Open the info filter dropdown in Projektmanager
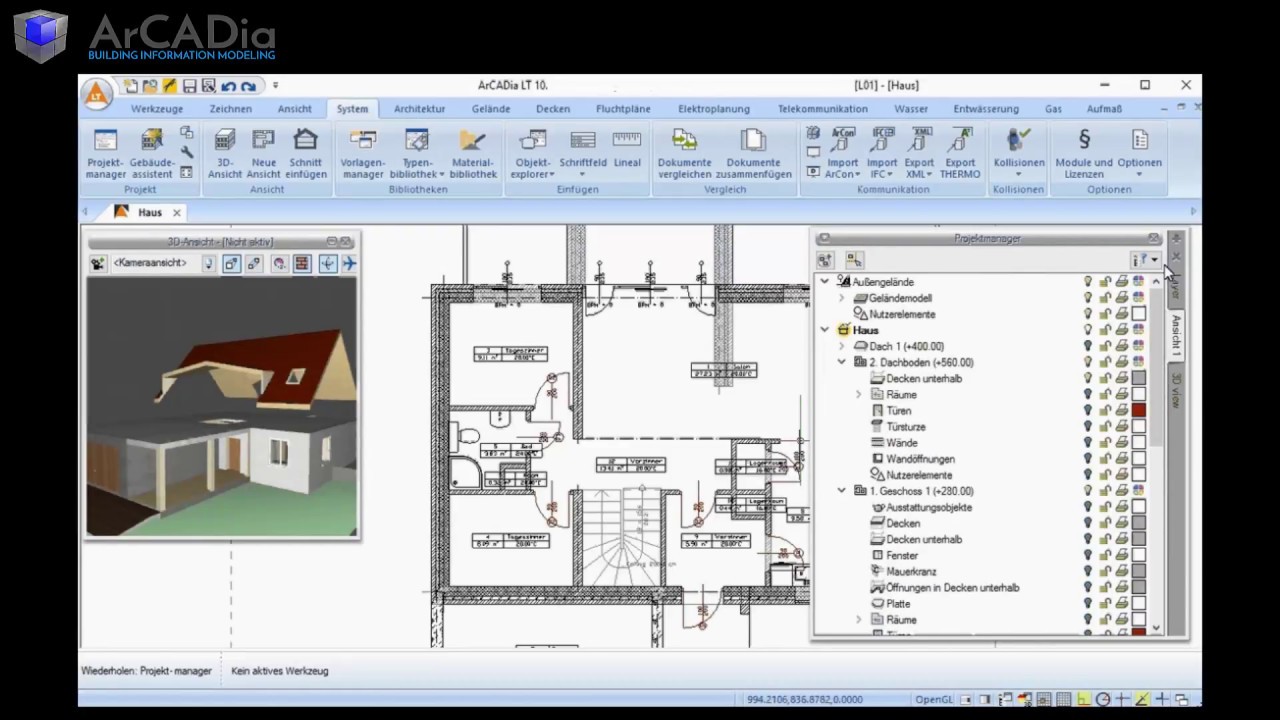 point(1146,260)
